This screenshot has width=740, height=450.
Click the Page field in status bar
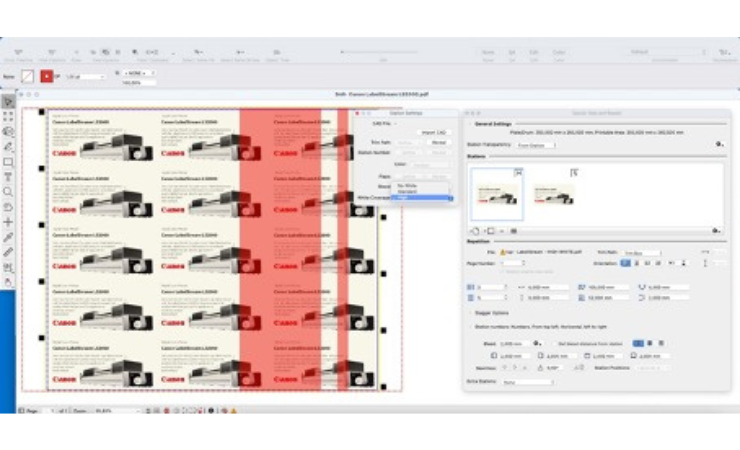(50, 411)
